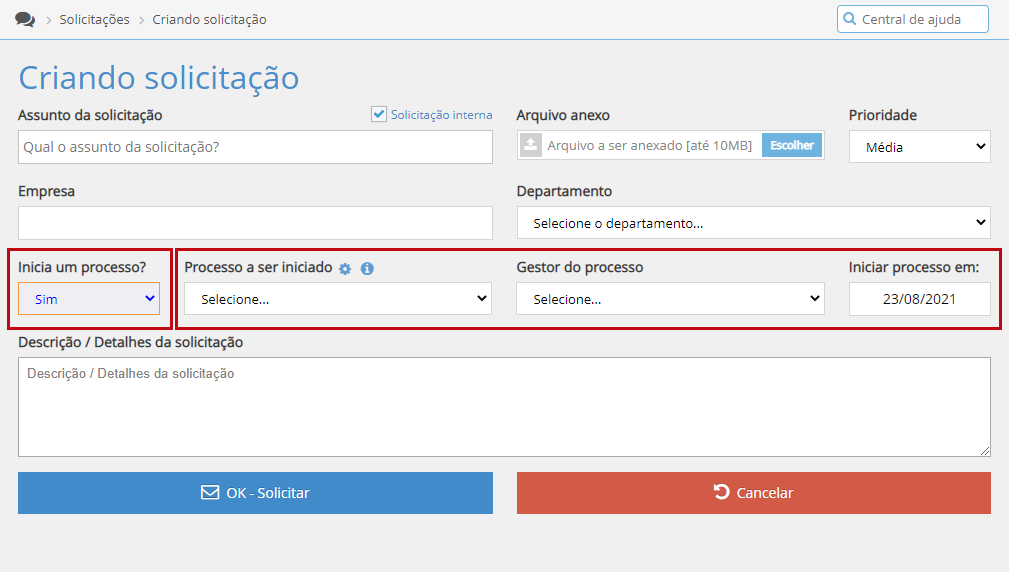Click the Criando solicitação breadcrumb item

209,19
